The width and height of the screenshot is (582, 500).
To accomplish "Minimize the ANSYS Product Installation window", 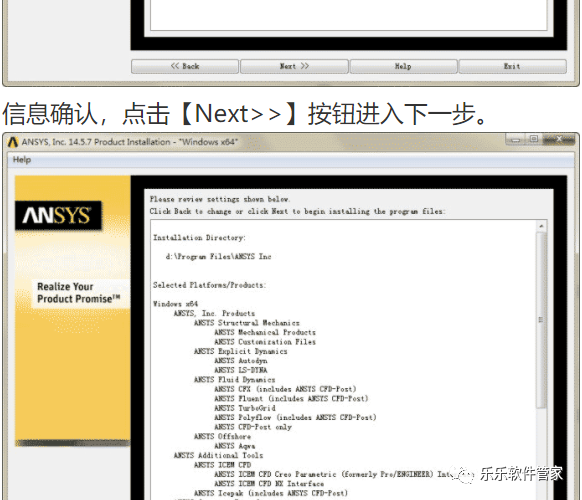I will click(515, 140).
